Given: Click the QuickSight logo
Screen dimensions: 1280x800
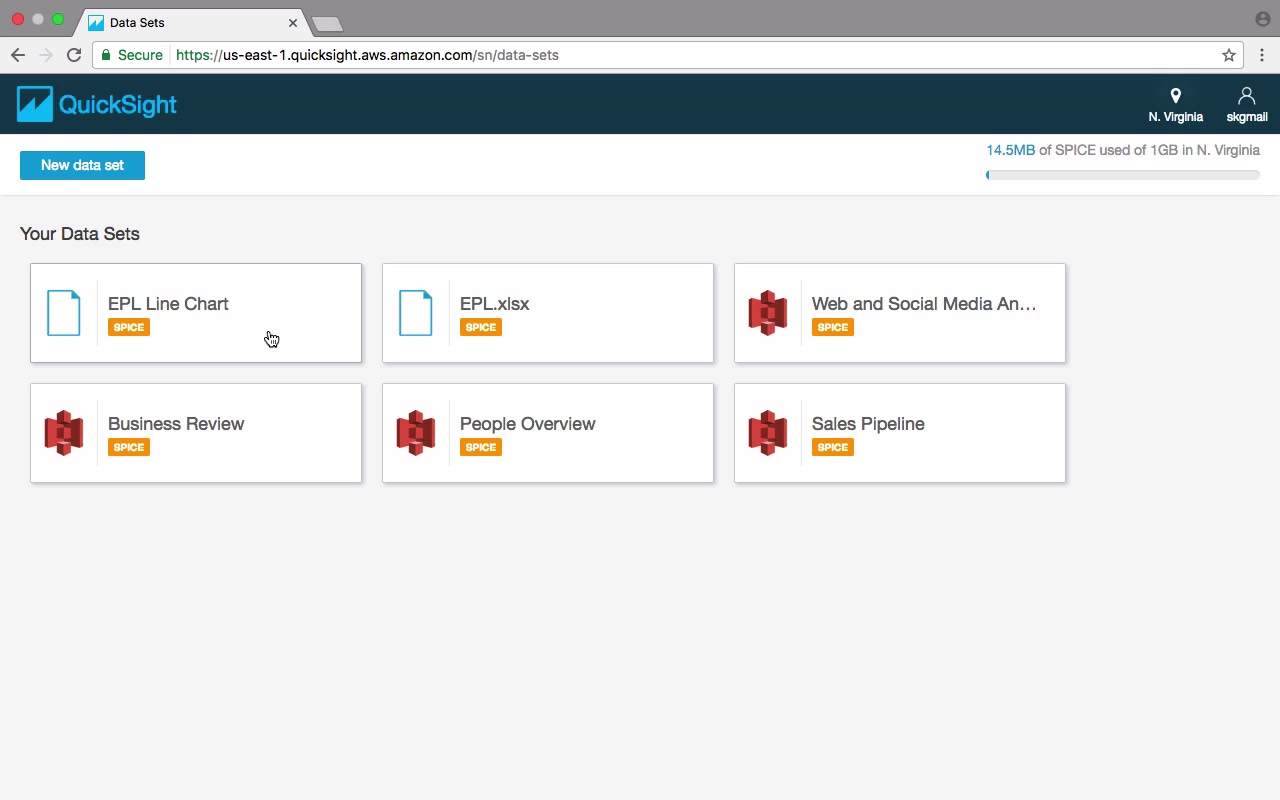Looking at the screenshot, I should tap(97, 104).
